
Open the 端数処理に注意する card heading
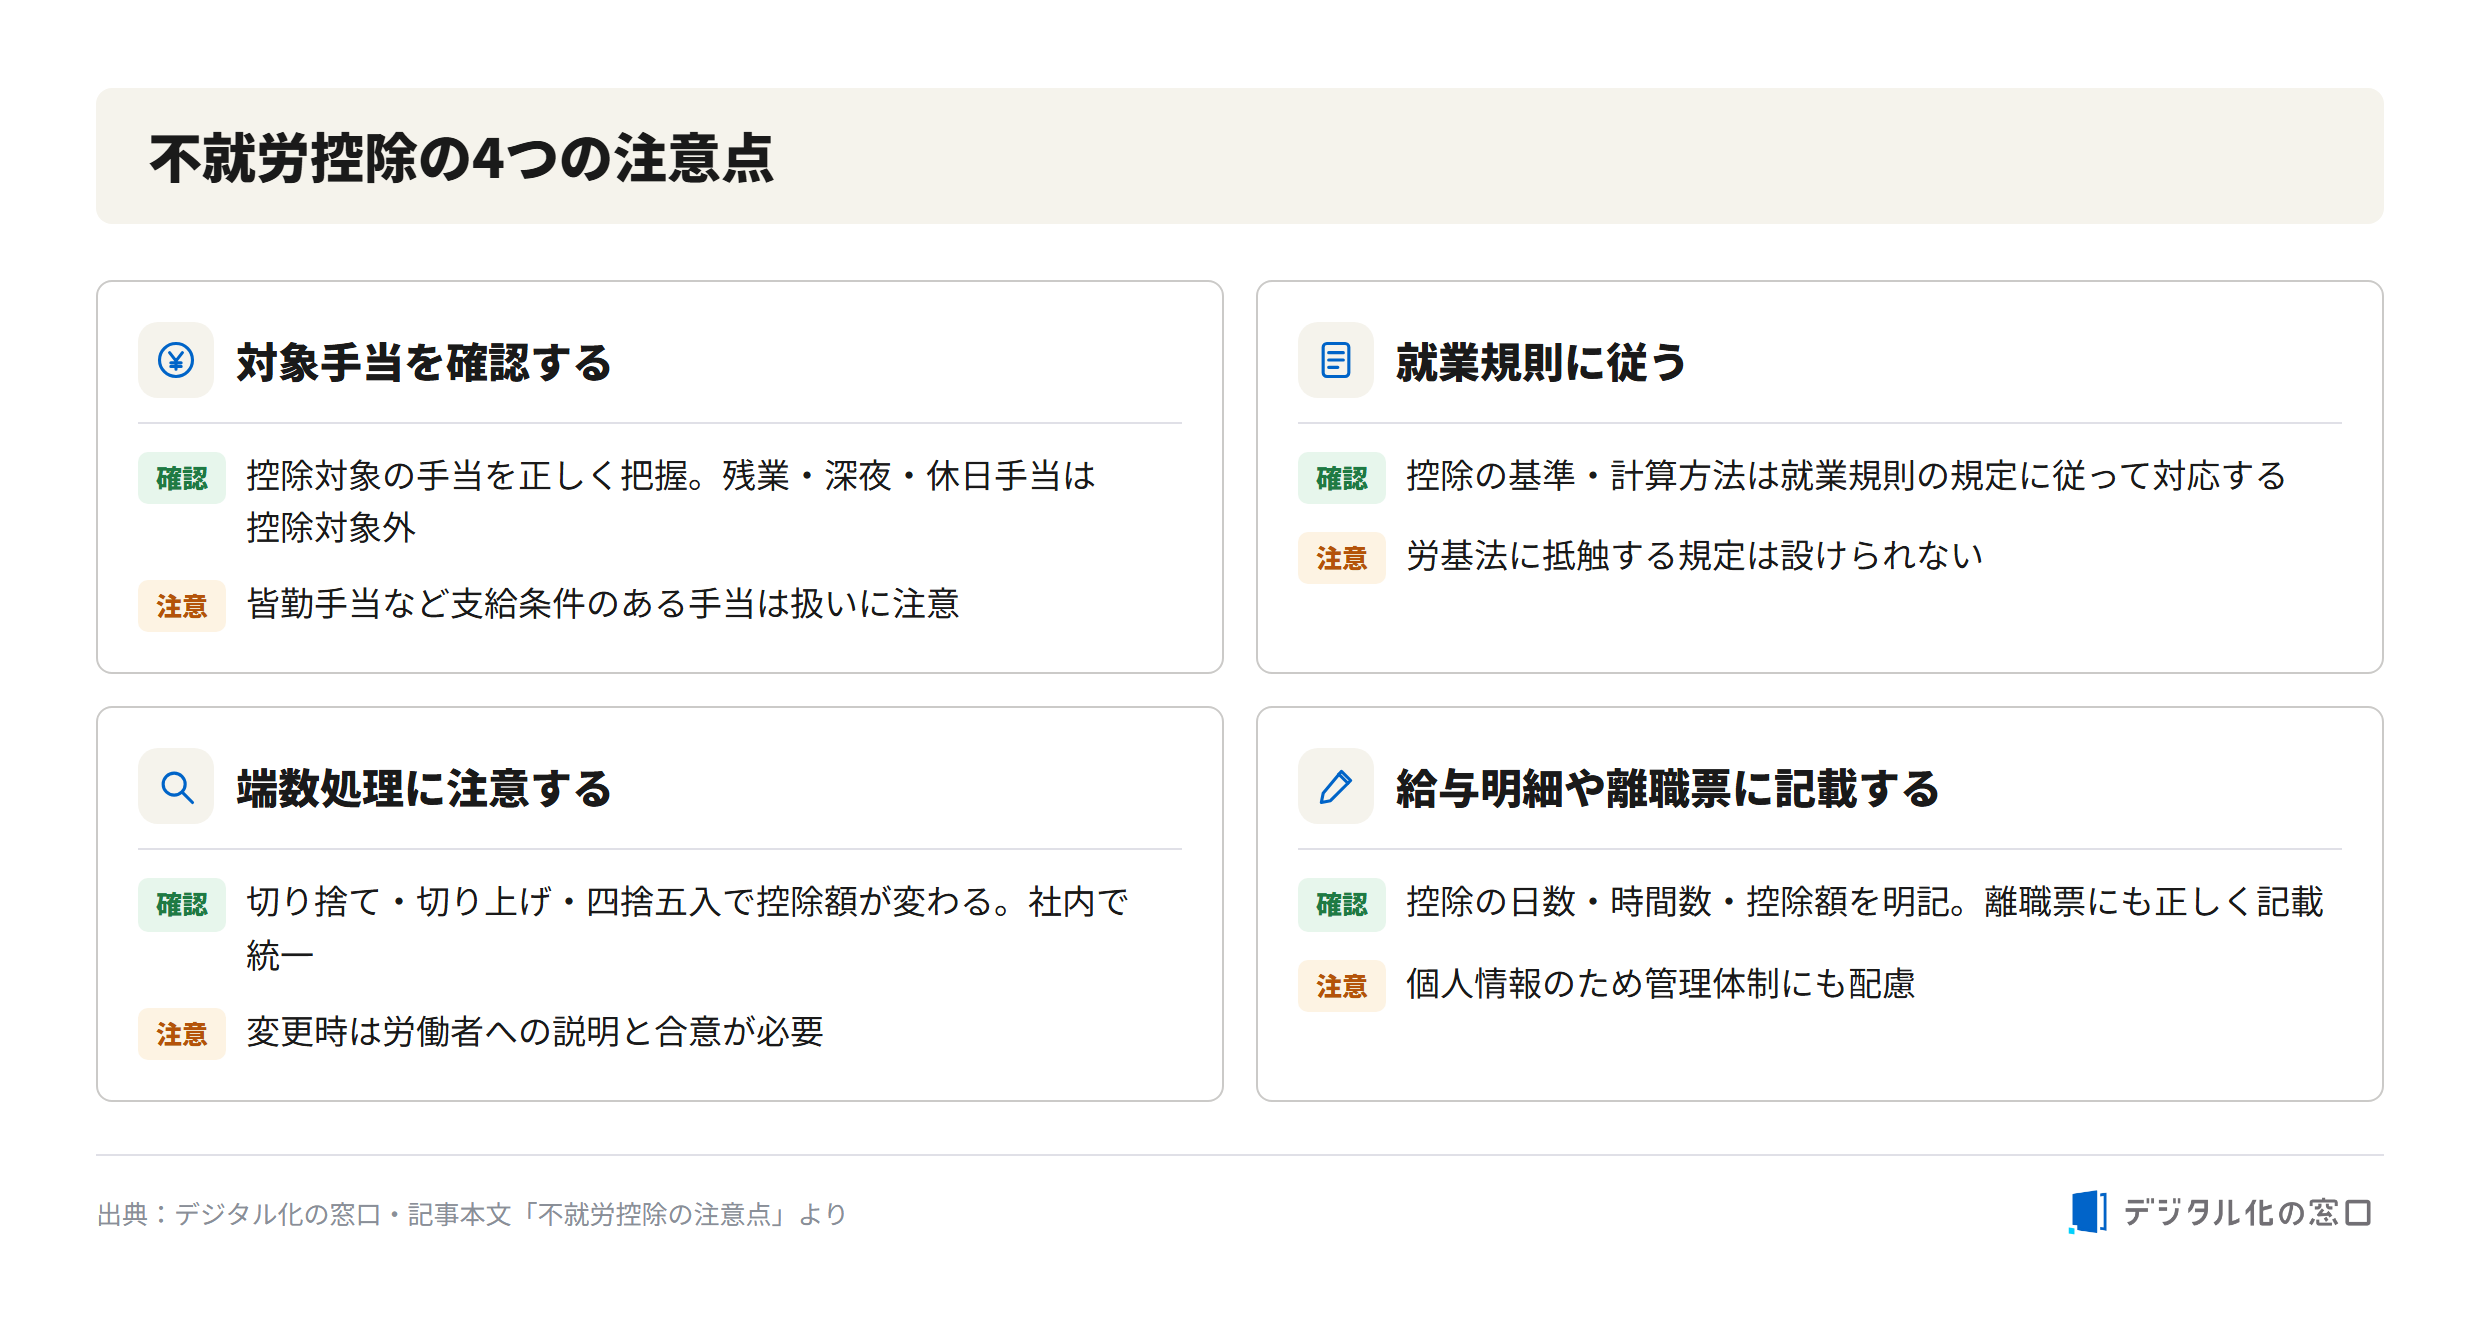[424, 788]
